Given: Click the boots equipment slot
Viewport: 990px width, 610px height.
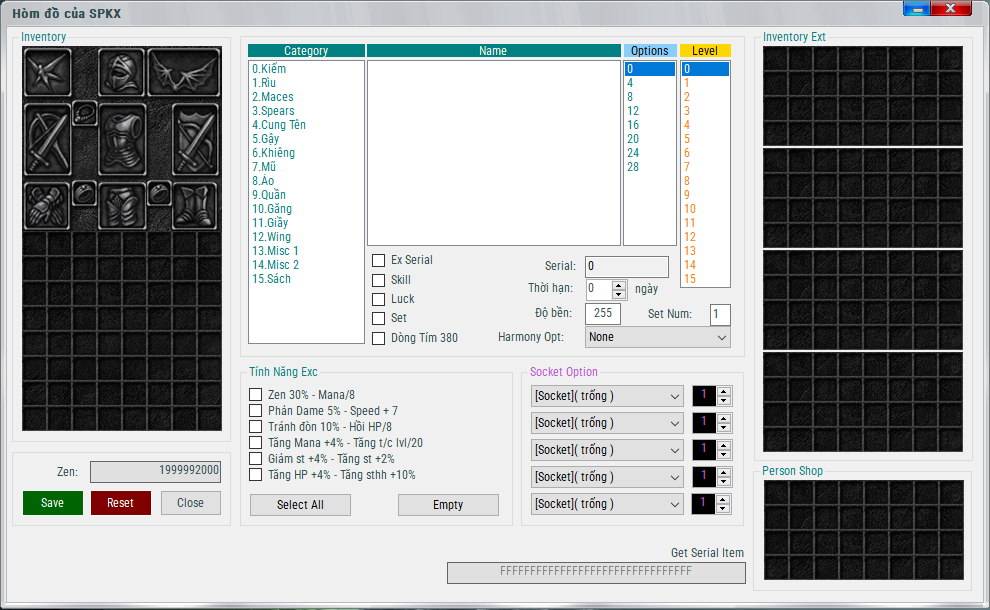Looking at the screenshot, I should [195, 205].
